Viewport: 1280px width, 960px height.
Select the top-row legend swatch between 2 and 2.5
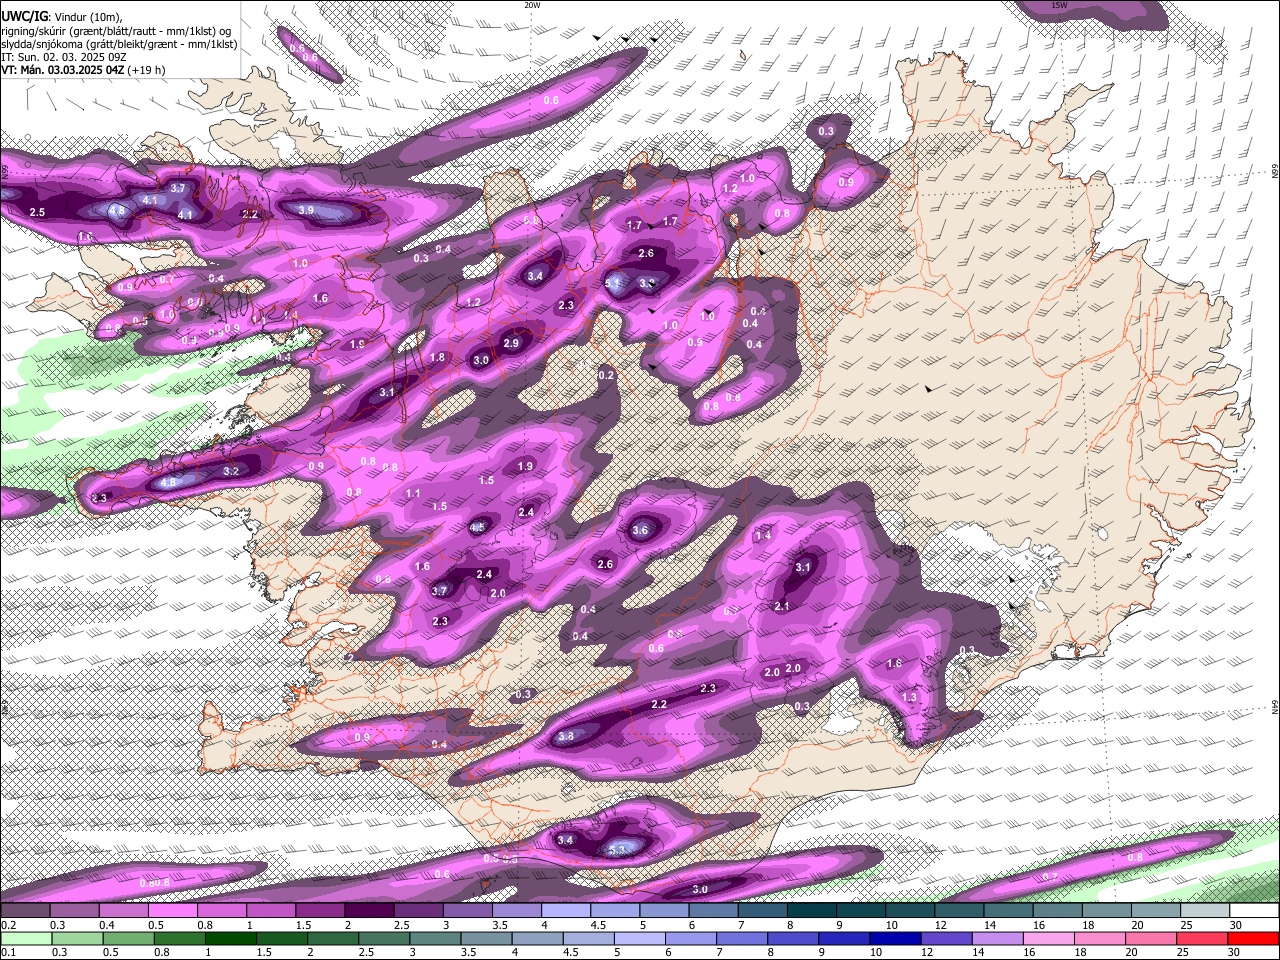[369, 910]
